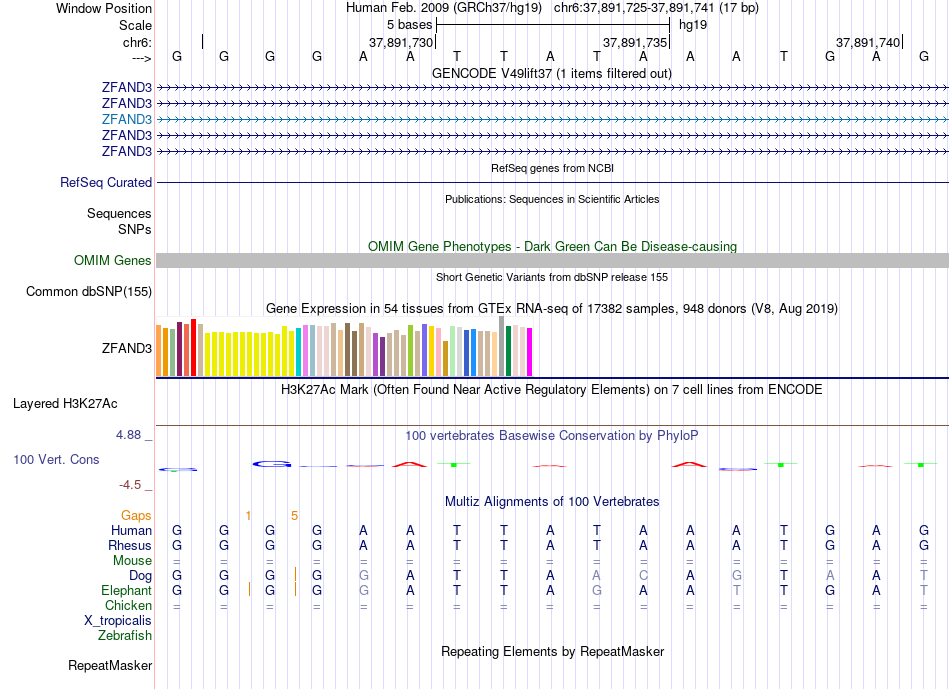Click the 'Window Position' label
The height and width of the screenshot is (689, 950).
point(104,8)
